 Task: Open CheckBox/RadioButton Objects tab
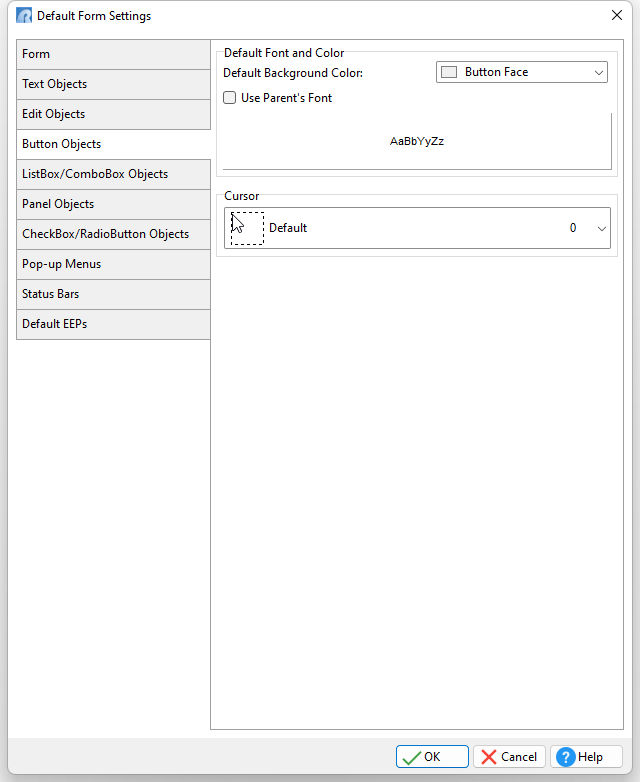(113, 234)
